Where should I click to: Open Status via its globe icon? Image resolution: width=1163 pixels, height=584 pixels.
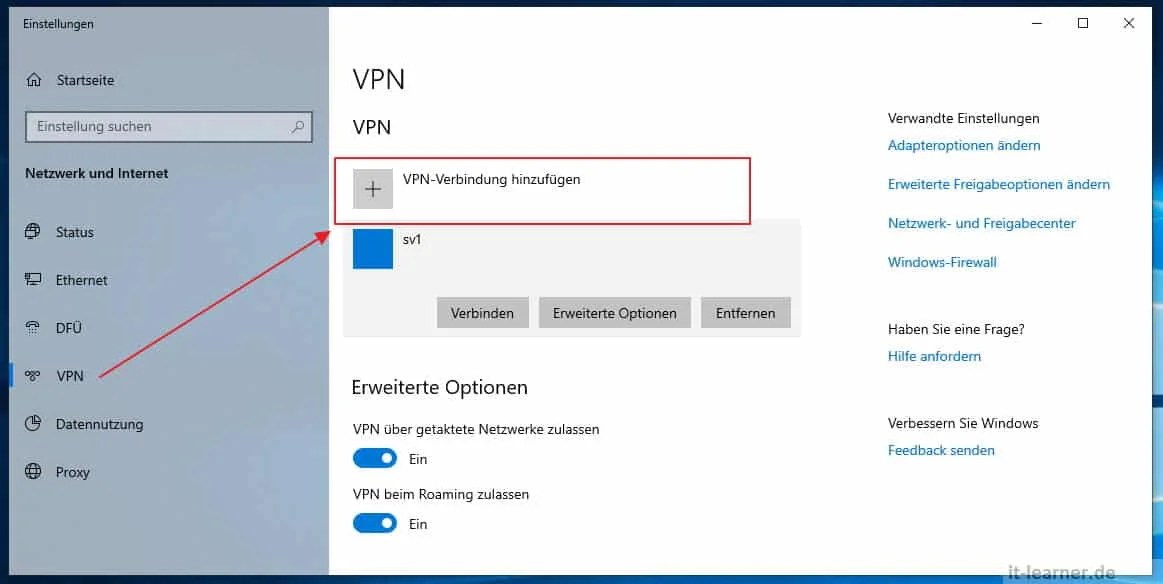[x=31, y=231]
